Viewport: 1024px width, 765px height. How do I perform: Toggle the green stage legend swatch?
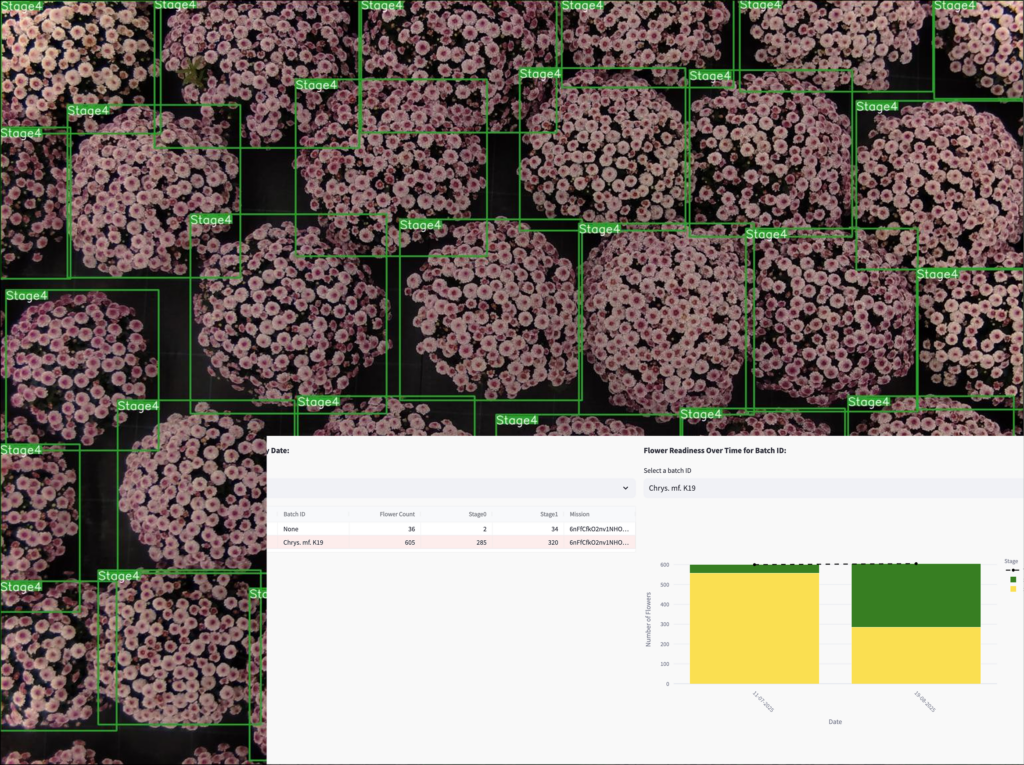(x=1013, y=579)
